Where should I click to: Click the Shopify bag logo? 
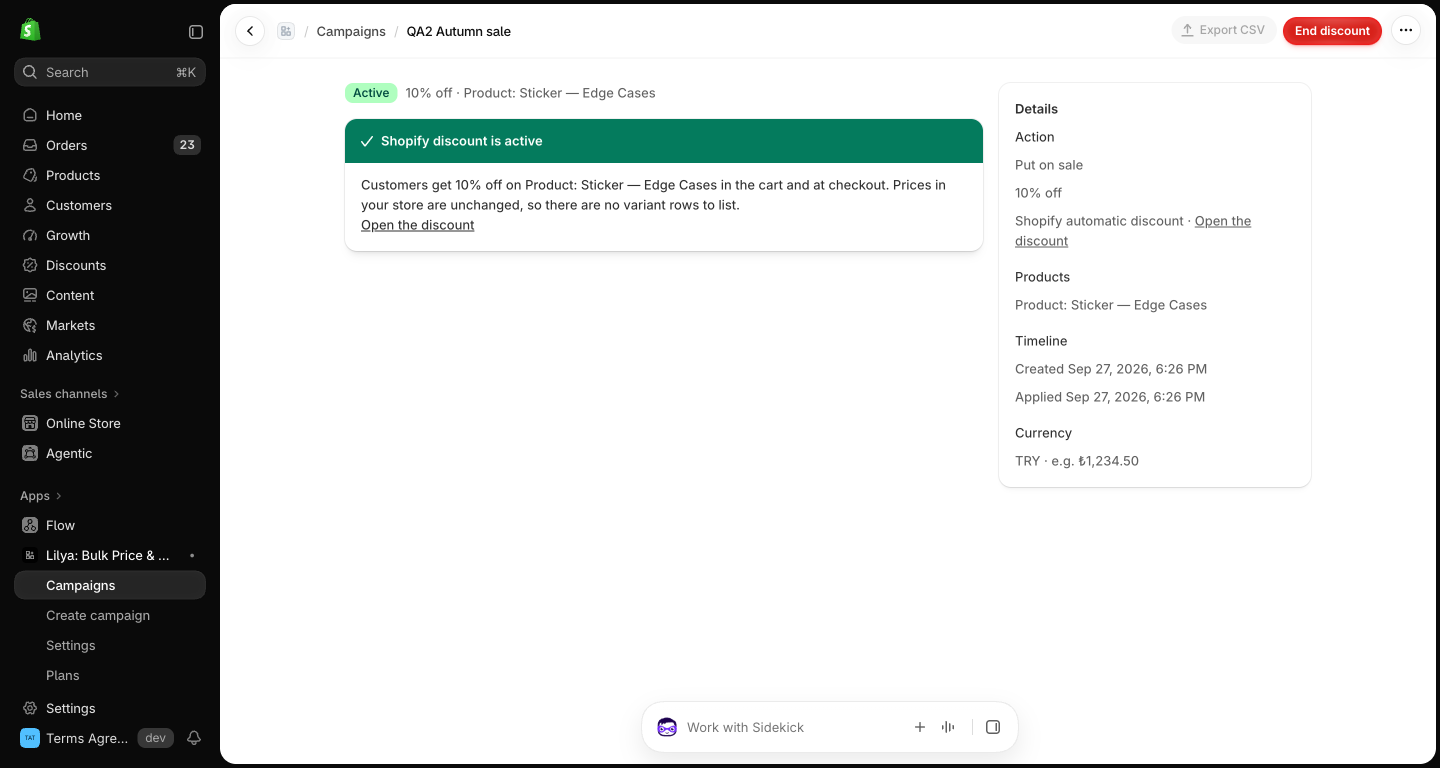click(x=30, y=30)
